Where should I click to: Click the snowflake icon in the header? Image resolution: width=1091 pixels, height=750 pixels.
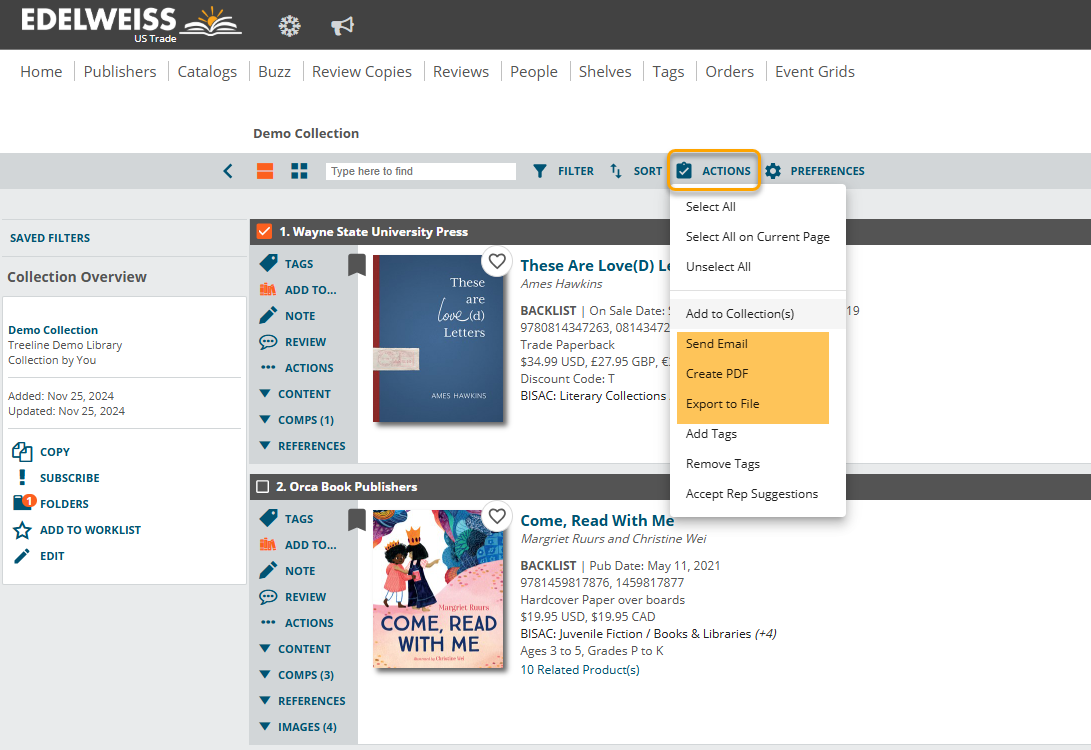(x=289, y=26)
